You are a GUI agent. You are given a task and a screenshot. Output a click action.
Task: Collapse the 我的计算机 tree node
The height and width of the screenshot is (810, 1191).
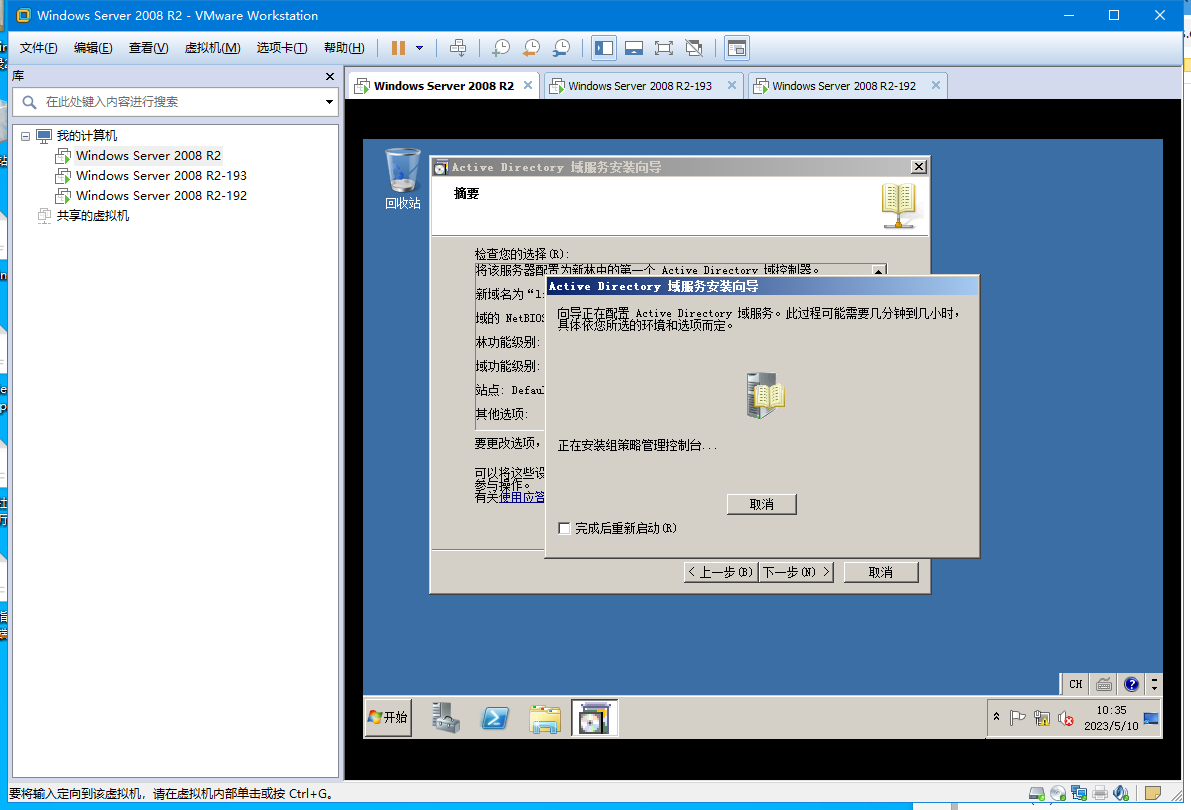(25, 136)
